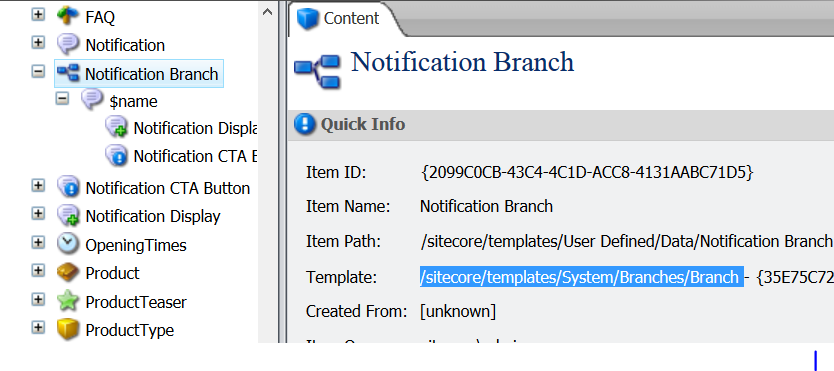834x371 pixels.
Task: Click the ProductType yellow cube icon
Action: (x=68, y=330)
